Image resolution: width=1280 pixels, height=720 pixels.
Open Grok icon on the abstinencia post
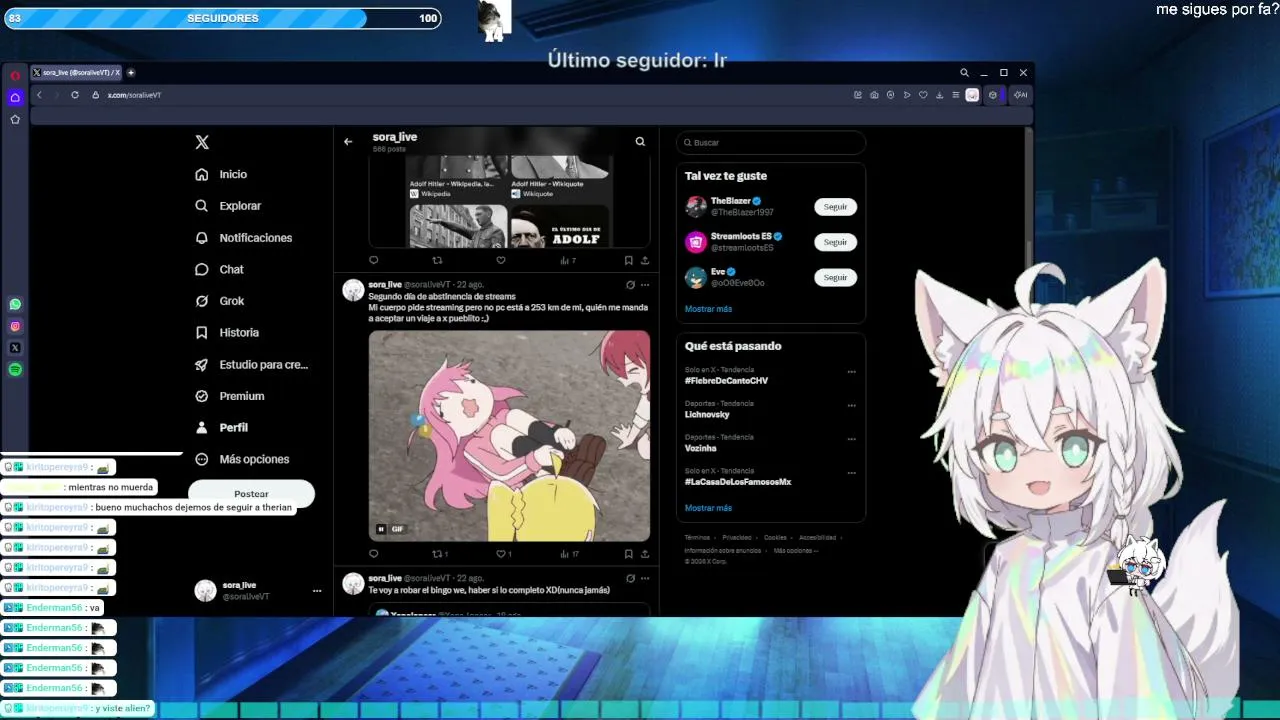630,285
